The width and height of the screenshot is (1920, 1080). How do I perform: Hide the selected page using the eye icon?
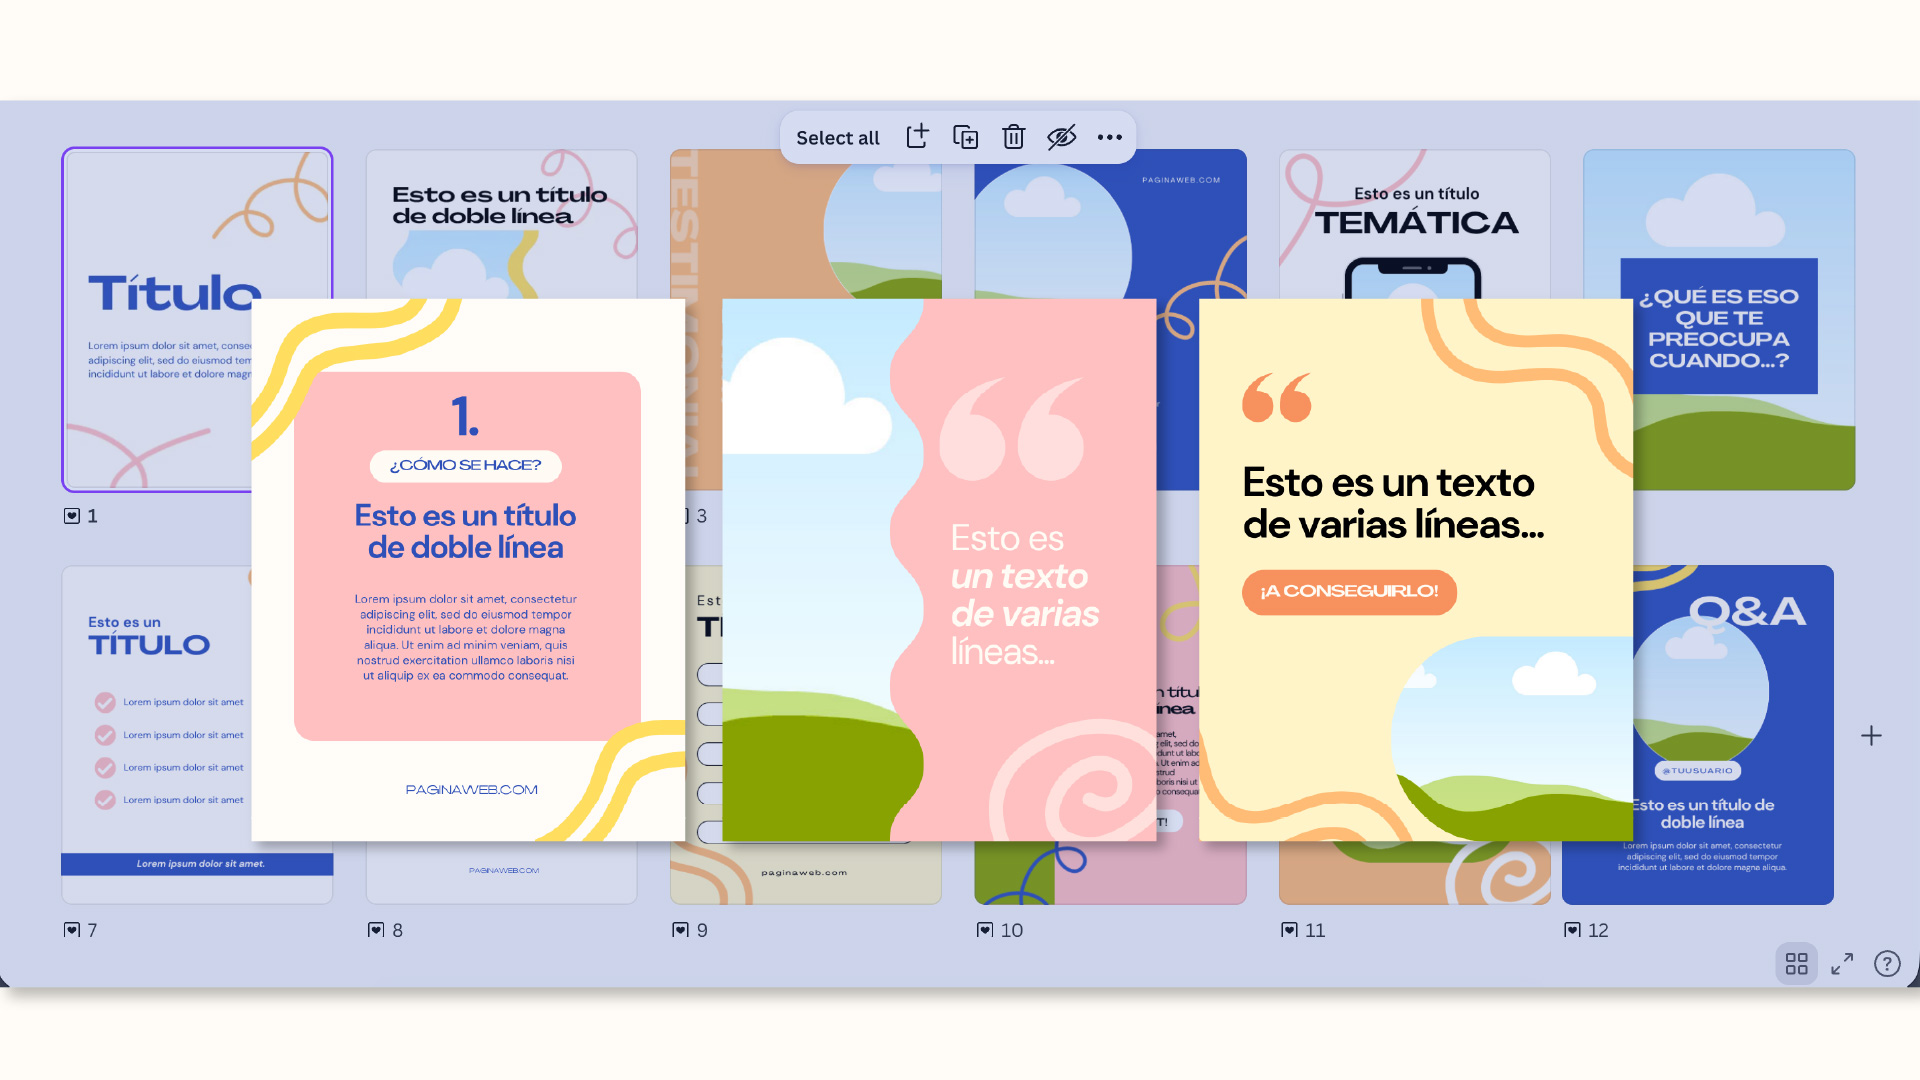click(1061, 137)
